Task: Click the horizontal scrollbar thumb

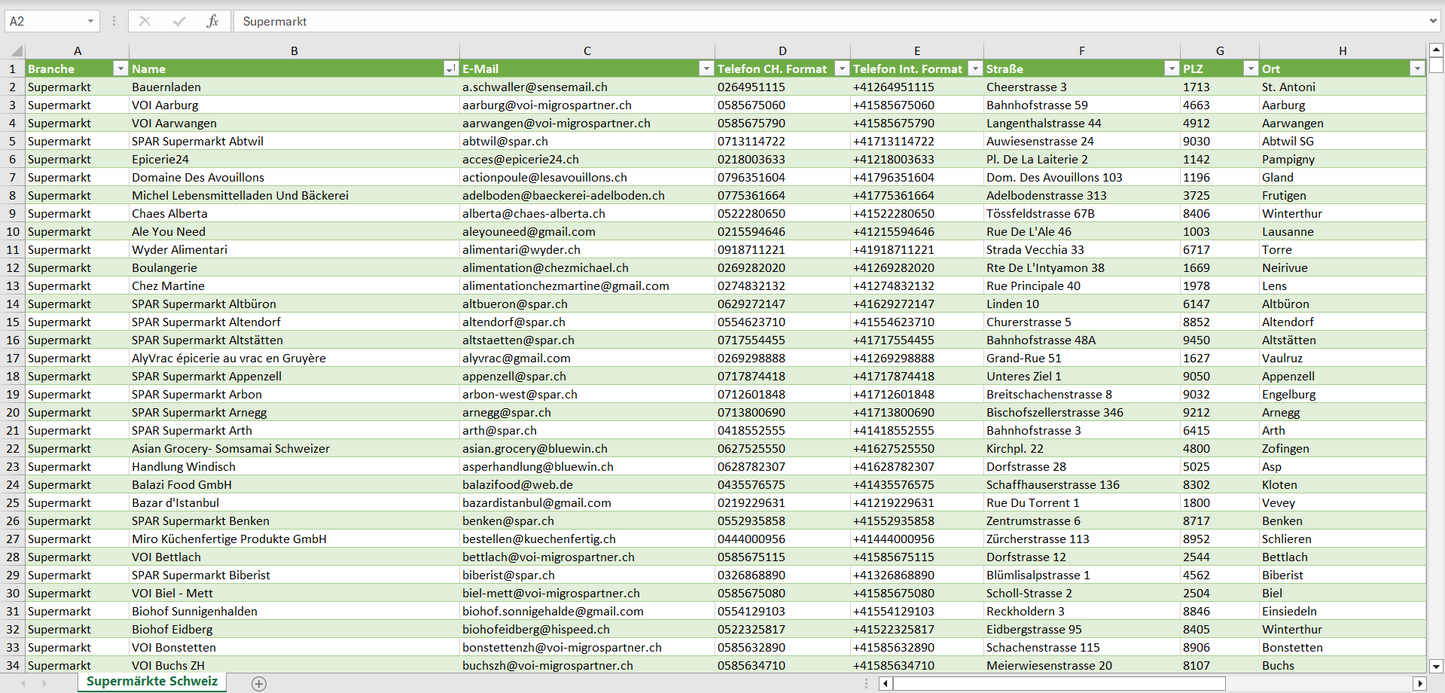Action: point(1058,684)
